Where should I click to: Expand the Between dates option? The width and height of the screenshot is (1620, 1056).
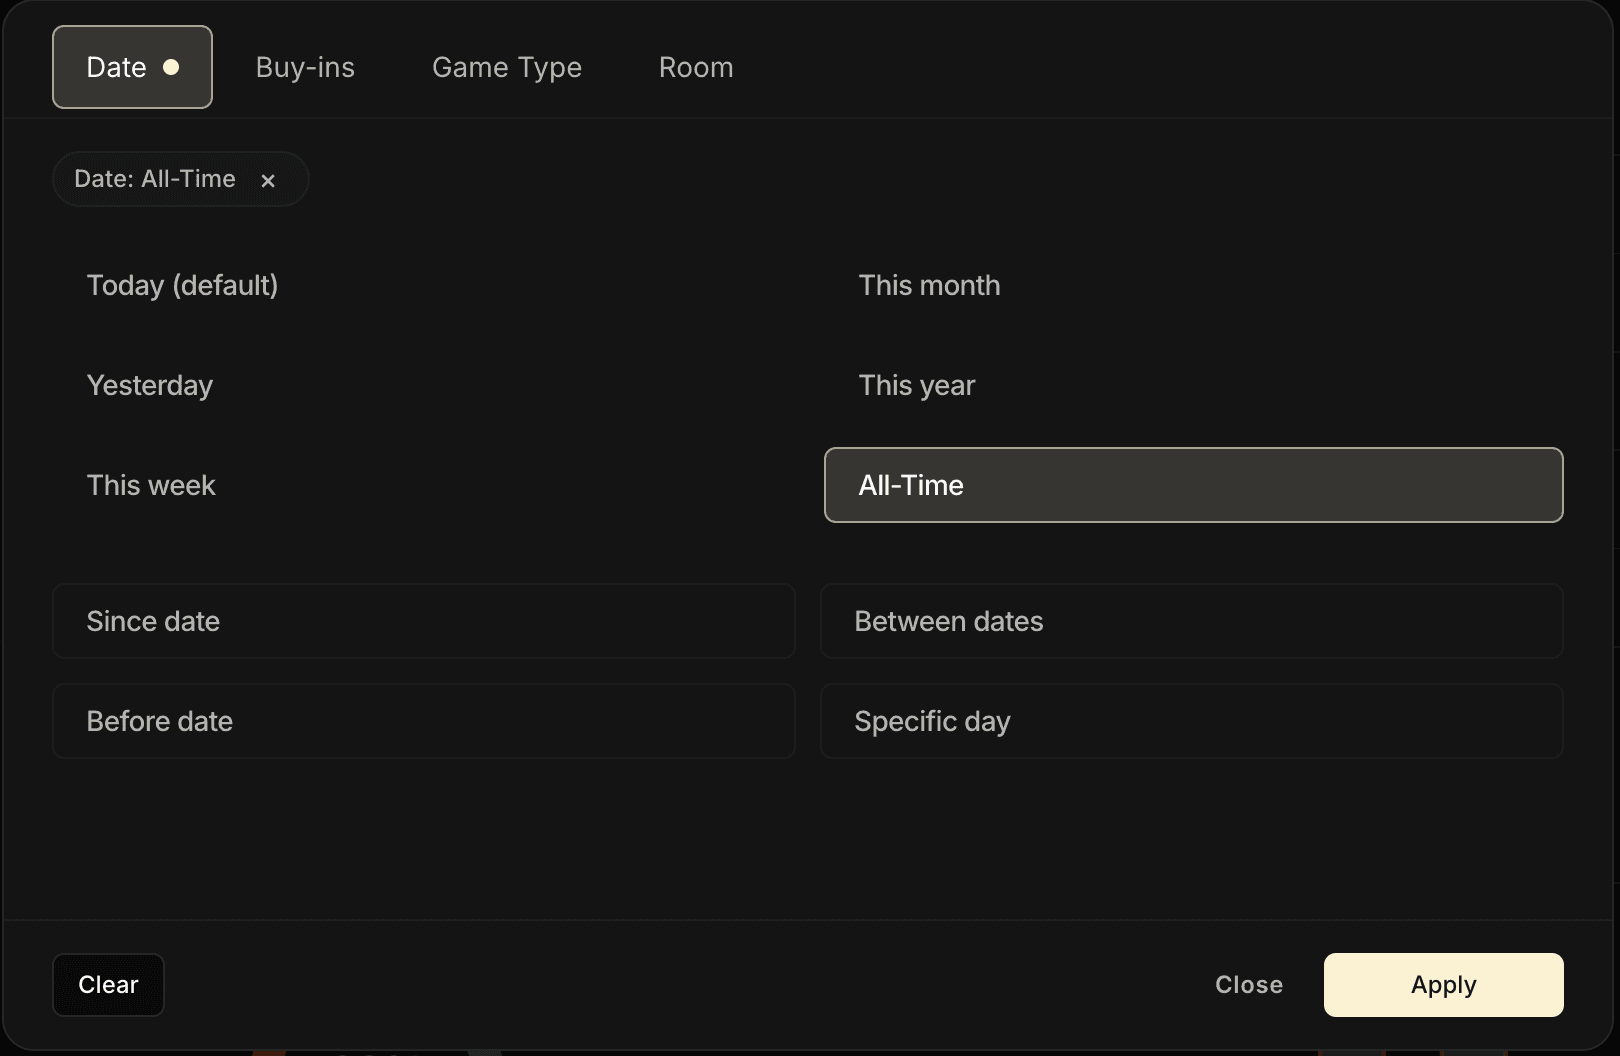[x=1191, y=621]
